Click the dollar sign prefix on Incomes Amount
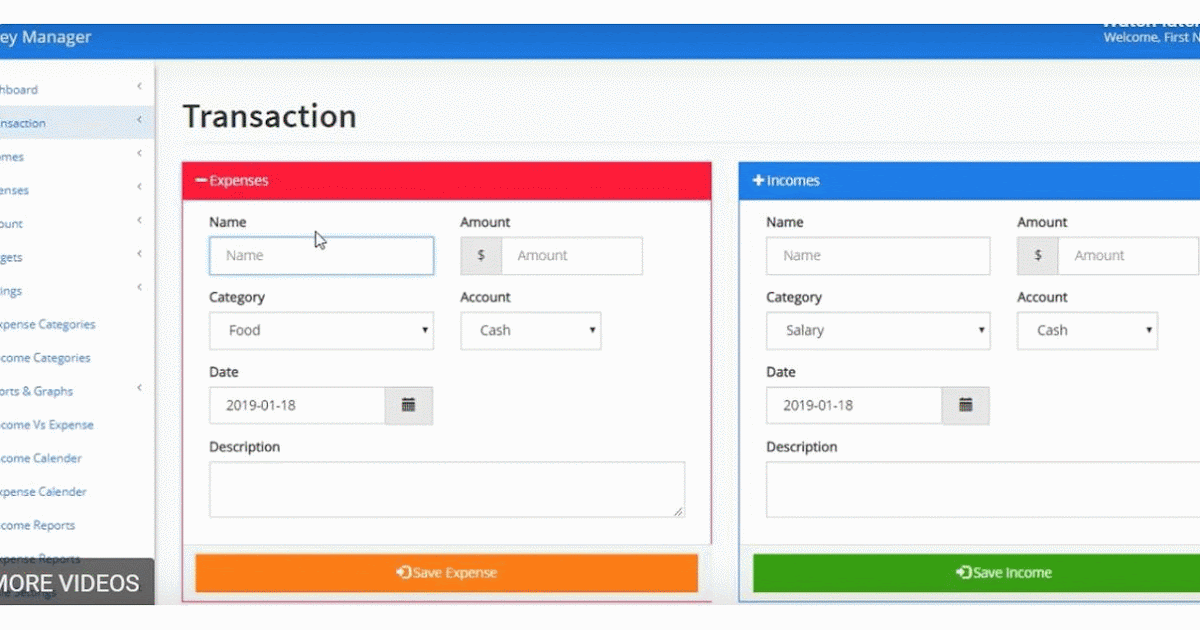This screenshot has width=1200, height=630. pyautogui.click(x=1037, y=255)
